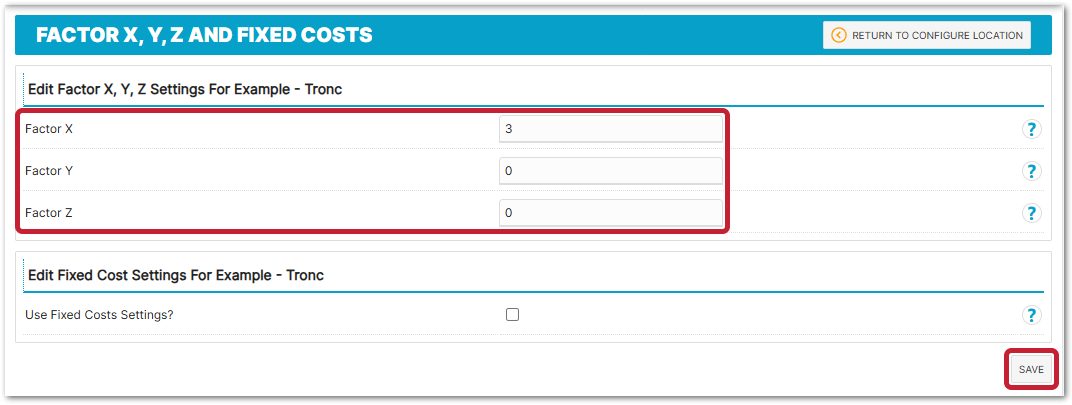Open the Factor Y help tooltip icon
The width and height of the screenshot is (1072, 405).
(x=1031, y=171)
